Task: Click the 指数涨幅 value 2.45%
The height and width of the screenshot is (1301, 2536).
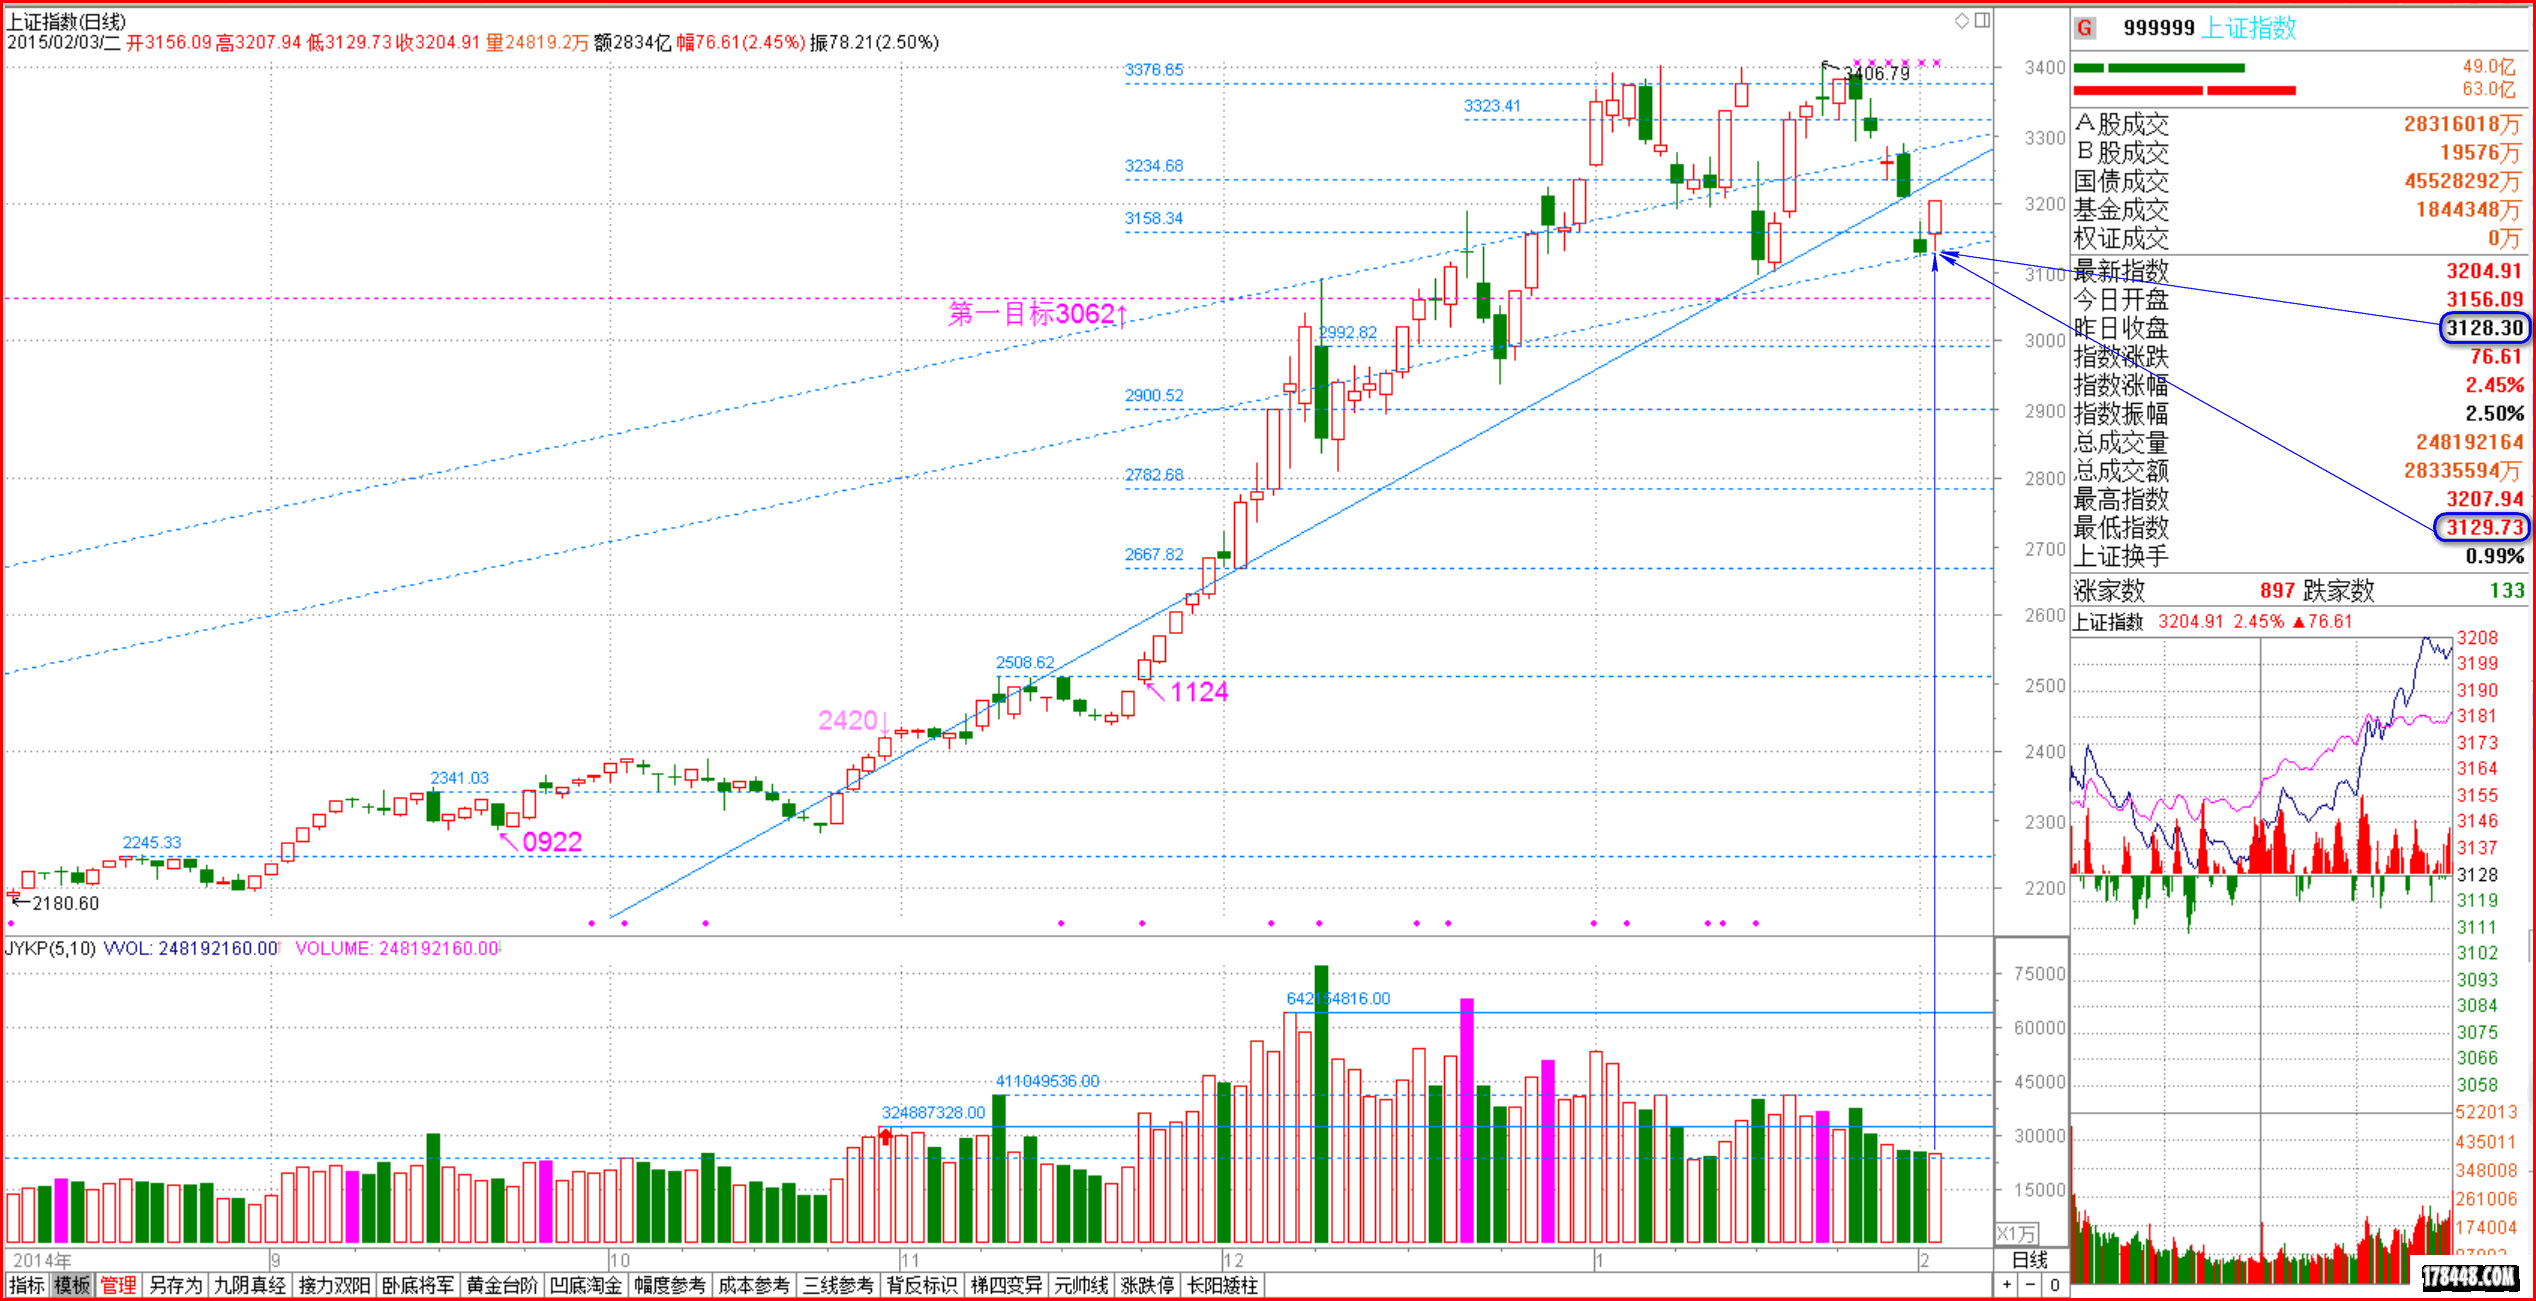Action: pos(2494,385)
